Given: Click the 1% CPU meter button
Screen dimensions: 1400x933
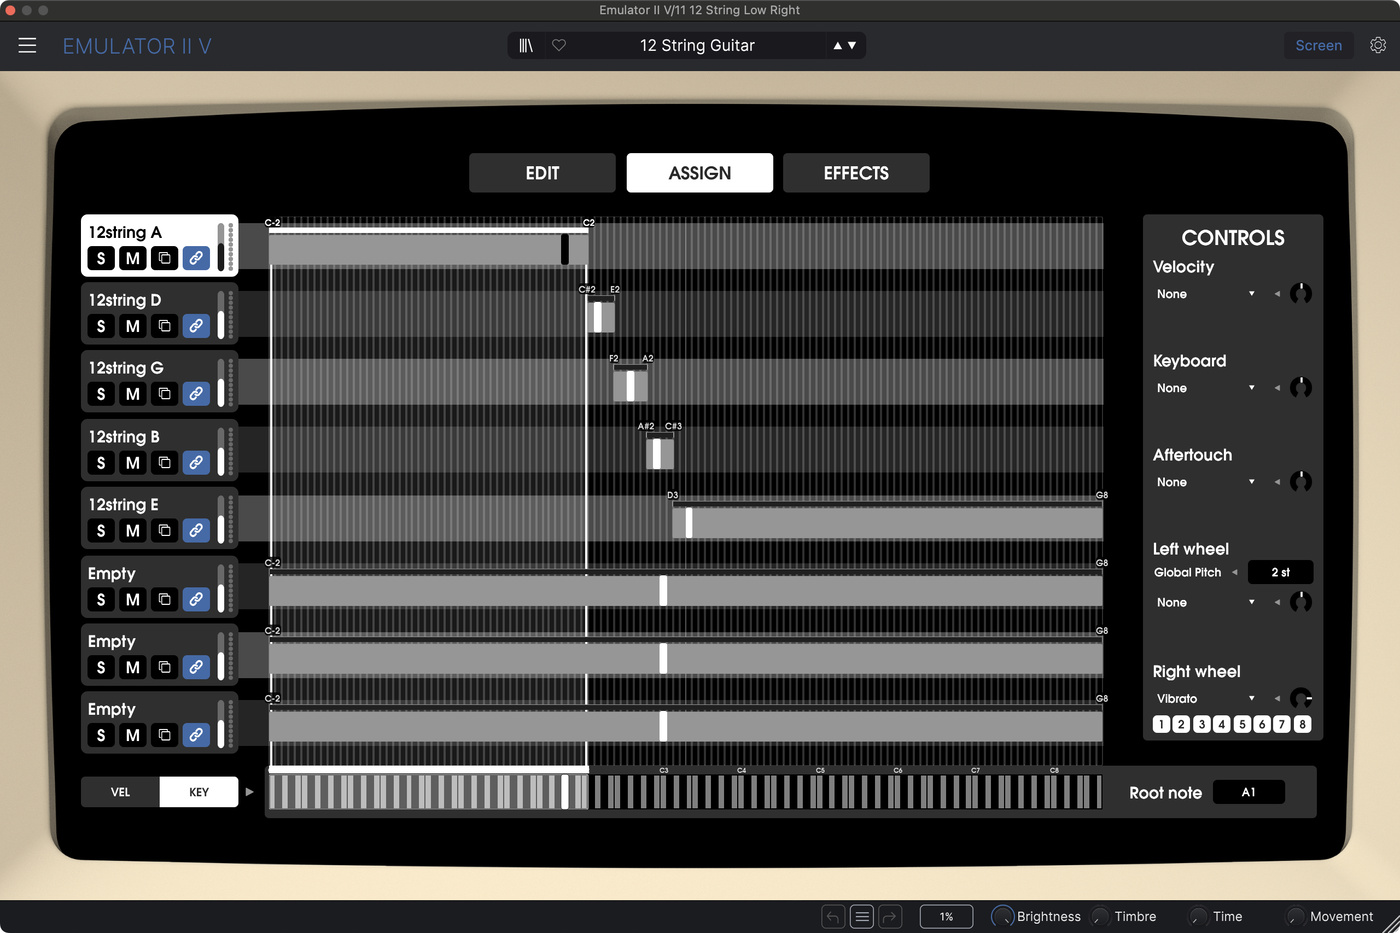Looking at the screenshot, I should point(946,916).
